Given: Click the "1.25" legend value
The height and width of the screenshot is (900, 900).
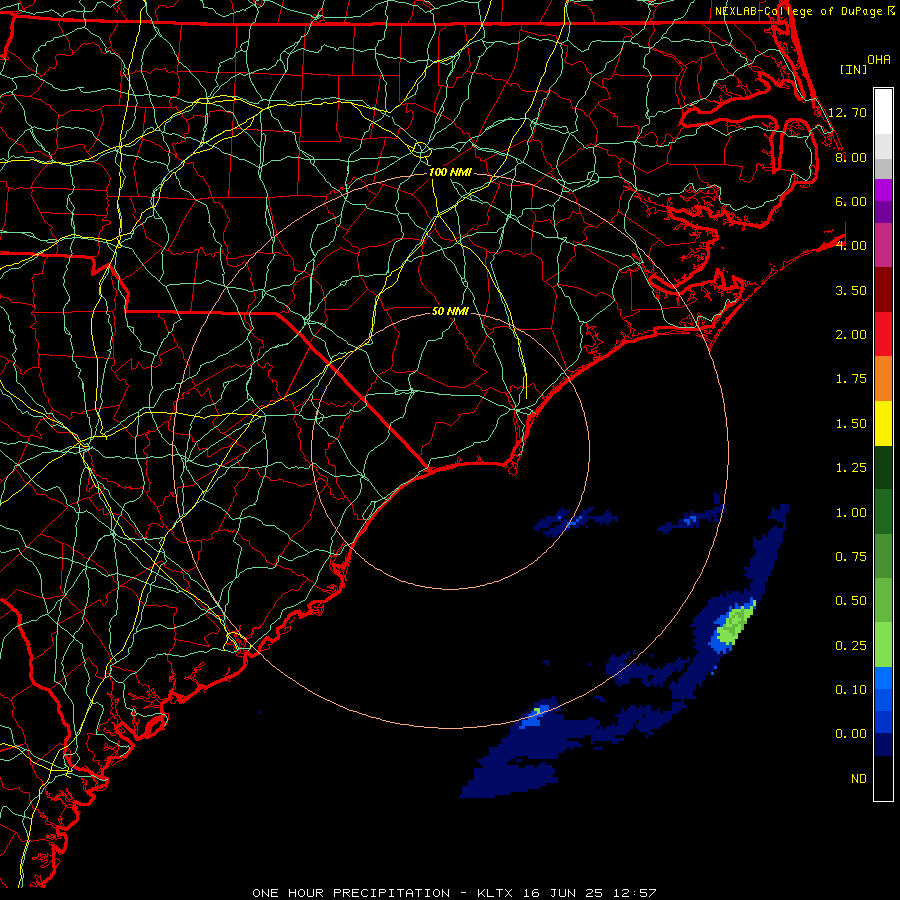Looking at the screenshot, I should click(851, 468).
